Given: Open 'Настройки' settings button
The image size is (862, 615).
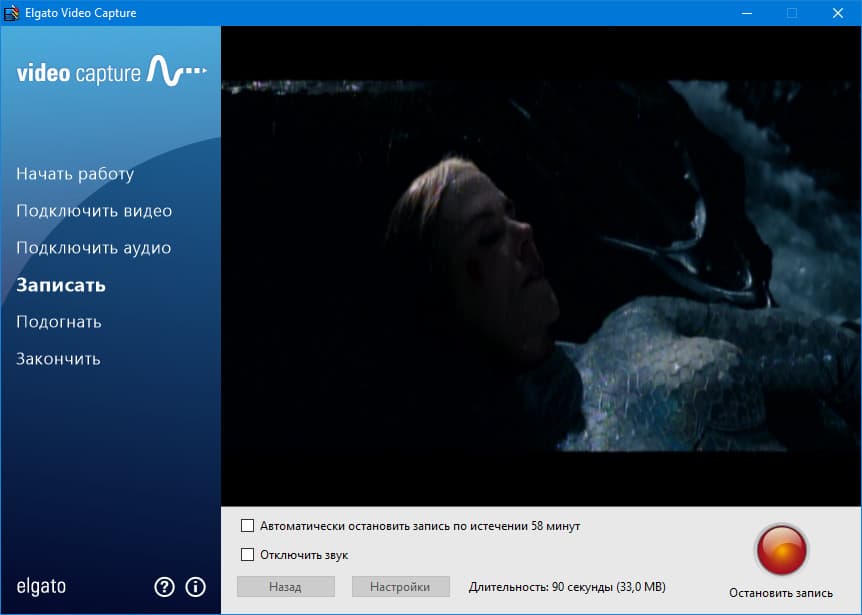Looking at the screenshot, I should (400, 587).
